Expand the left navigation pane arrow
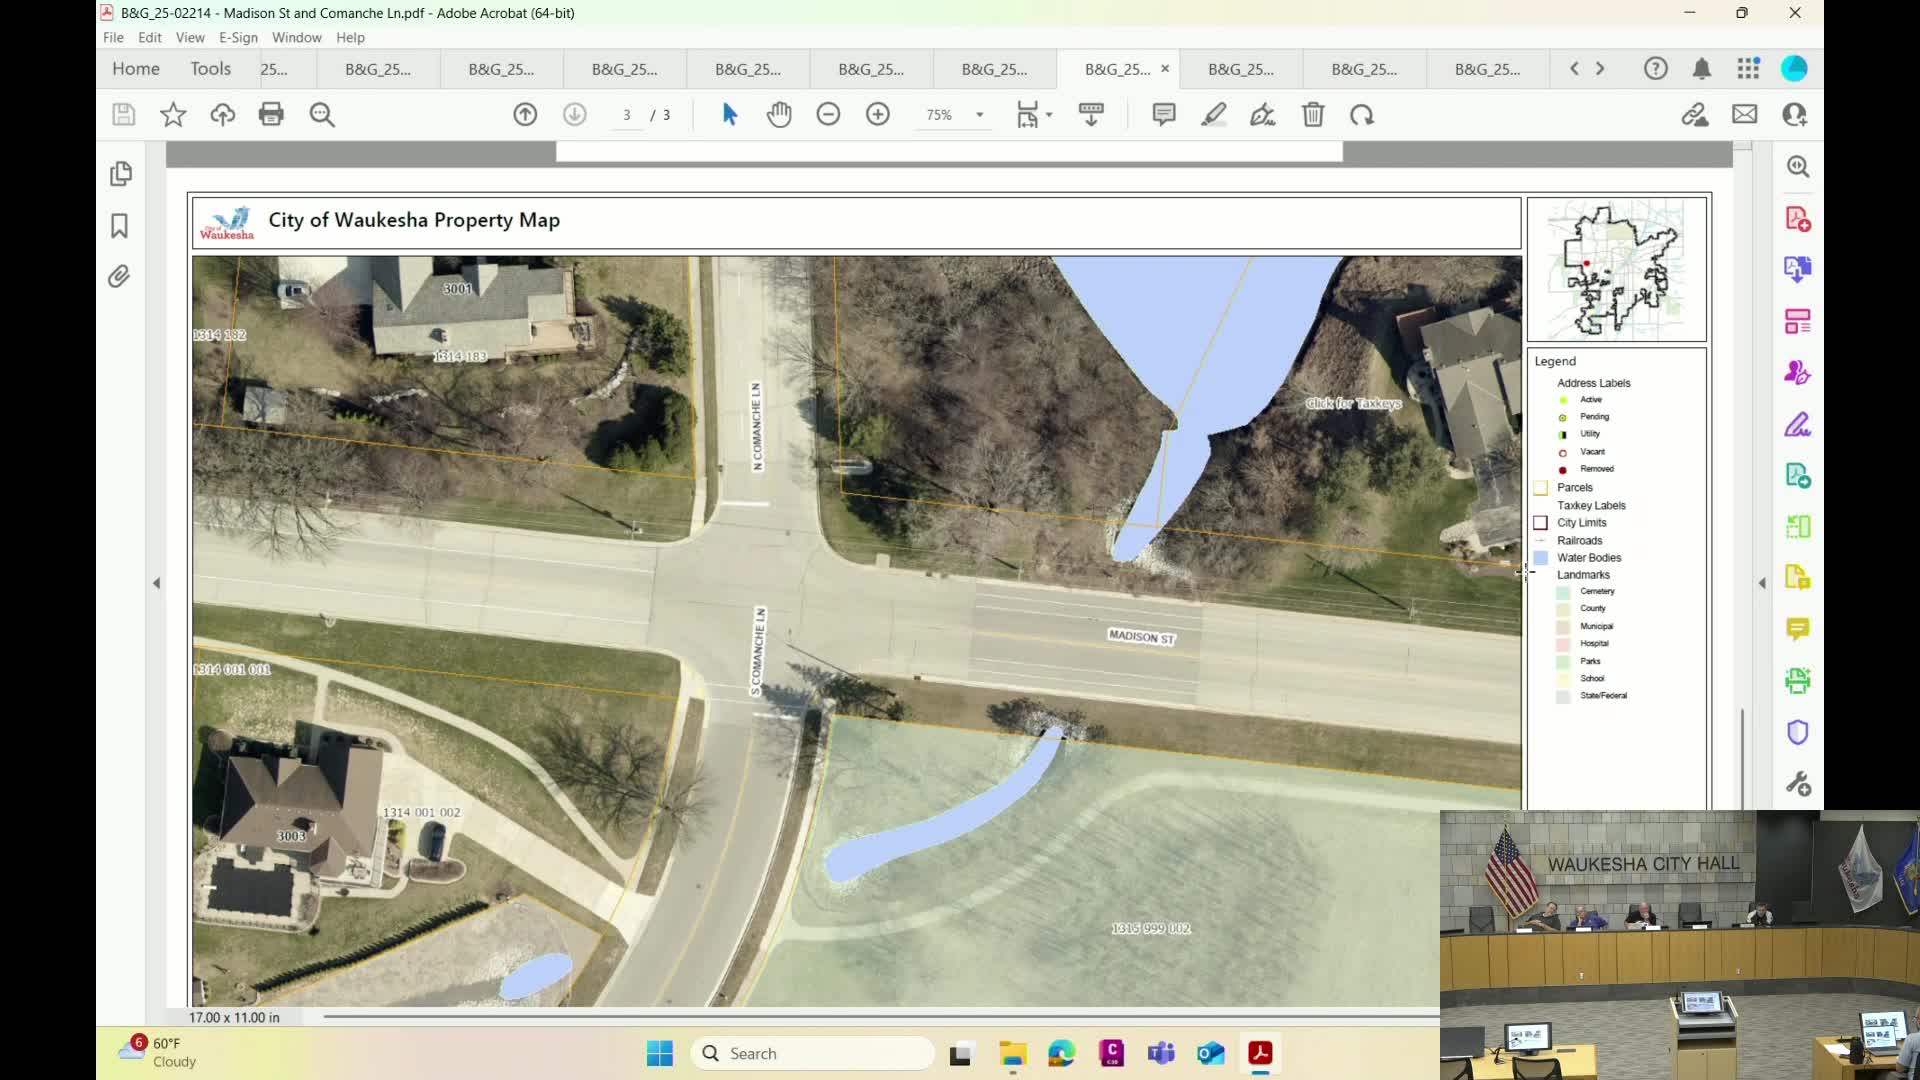1920x1080 pixels. pos(156,583)
